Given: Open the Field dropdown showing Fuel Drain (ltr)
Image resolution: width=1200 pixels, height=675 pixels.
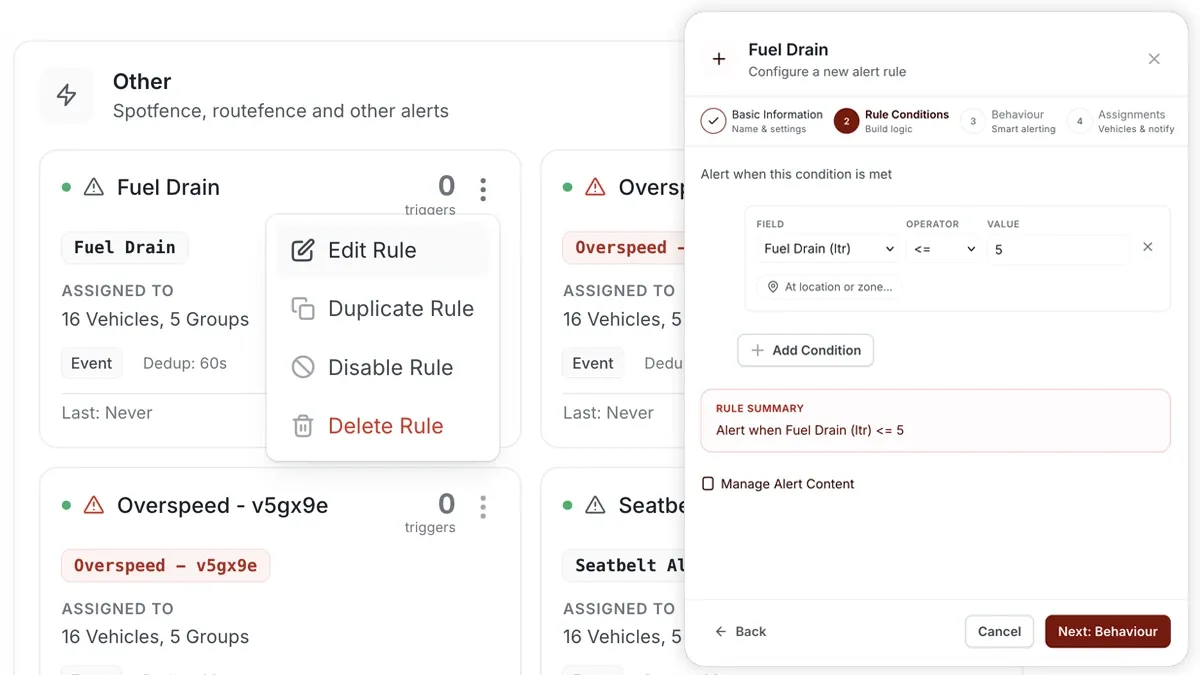Looking at the screenshot, I should point(828,249).
